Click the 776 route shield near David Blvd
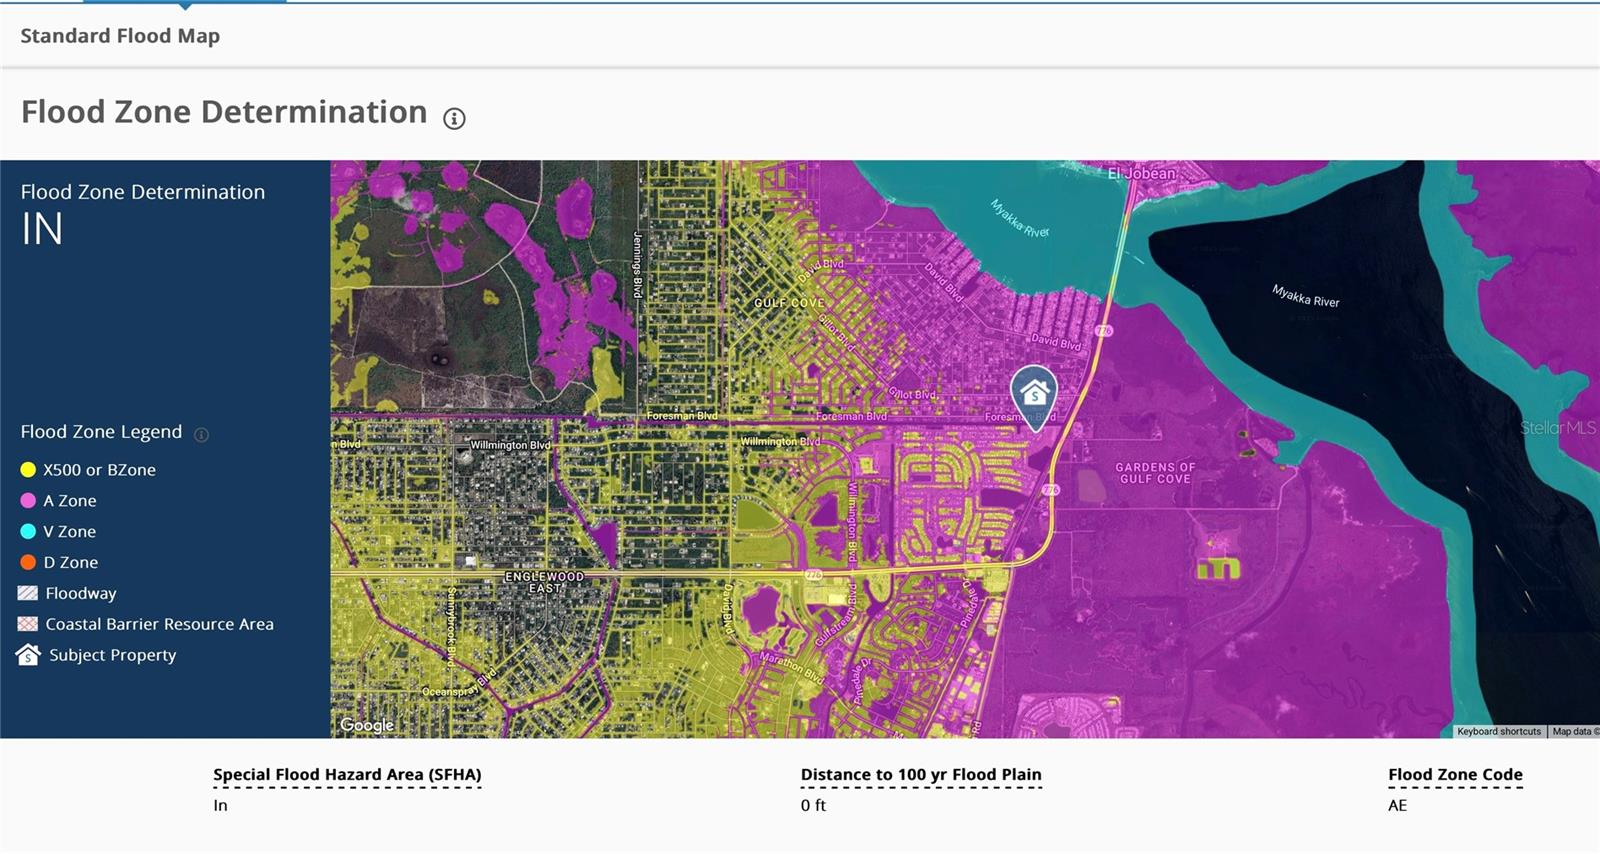 click(x=1104, y=330)
